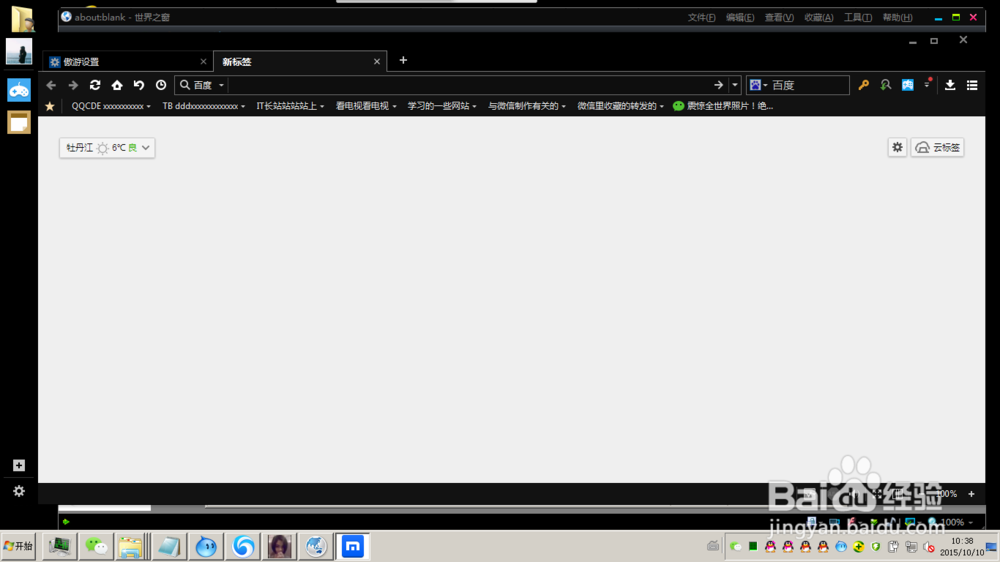The height and width of the screenshot is (562, 1000).
Task: Expand the search box engine selector
Action: pos(758,85)
